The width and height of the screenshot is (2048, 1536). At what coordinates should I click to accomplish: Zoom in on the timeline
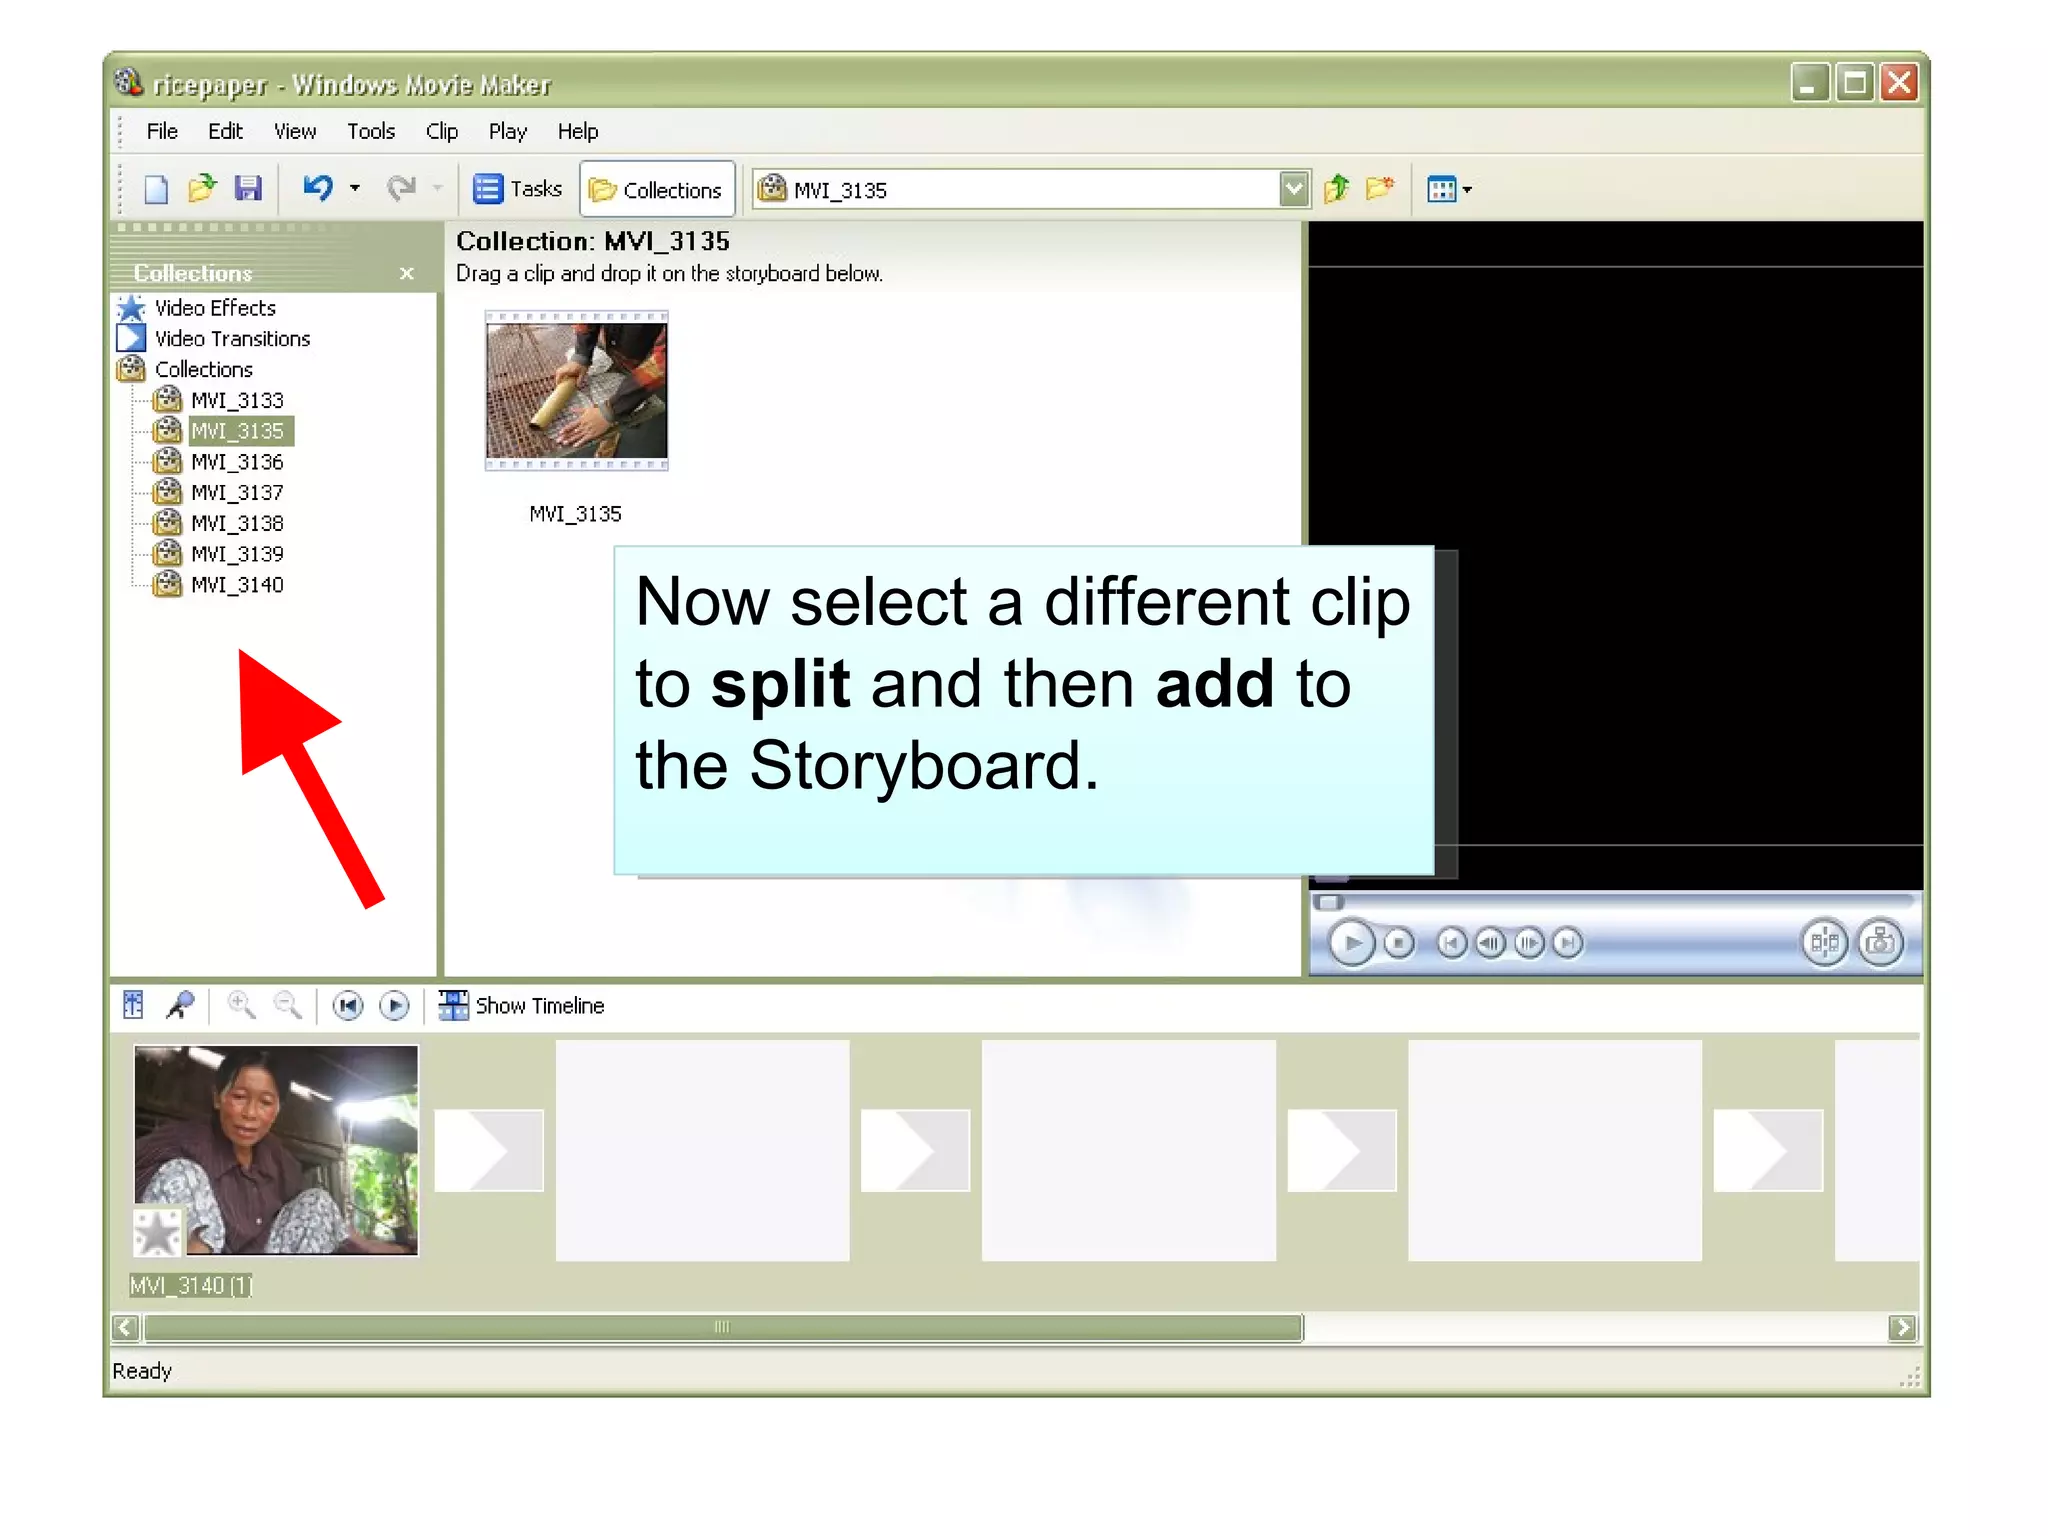coord(241,1005)
